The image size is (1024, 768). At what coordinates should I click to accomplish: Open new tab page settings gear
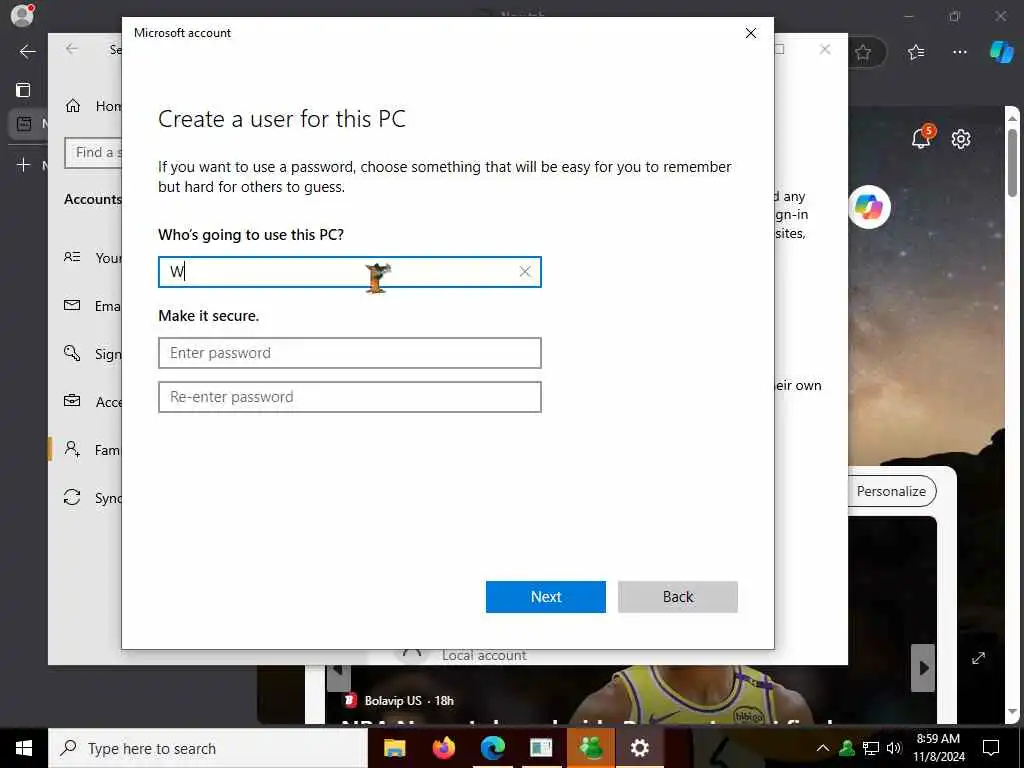[x=961, y=139]
